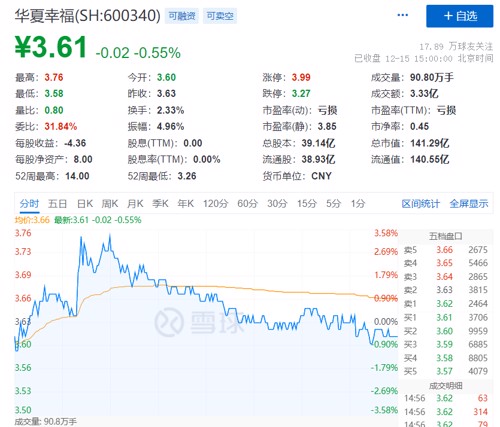Switch to the 月K chart tab
Screen dimensions: 500x427
[x=135, y=203]
